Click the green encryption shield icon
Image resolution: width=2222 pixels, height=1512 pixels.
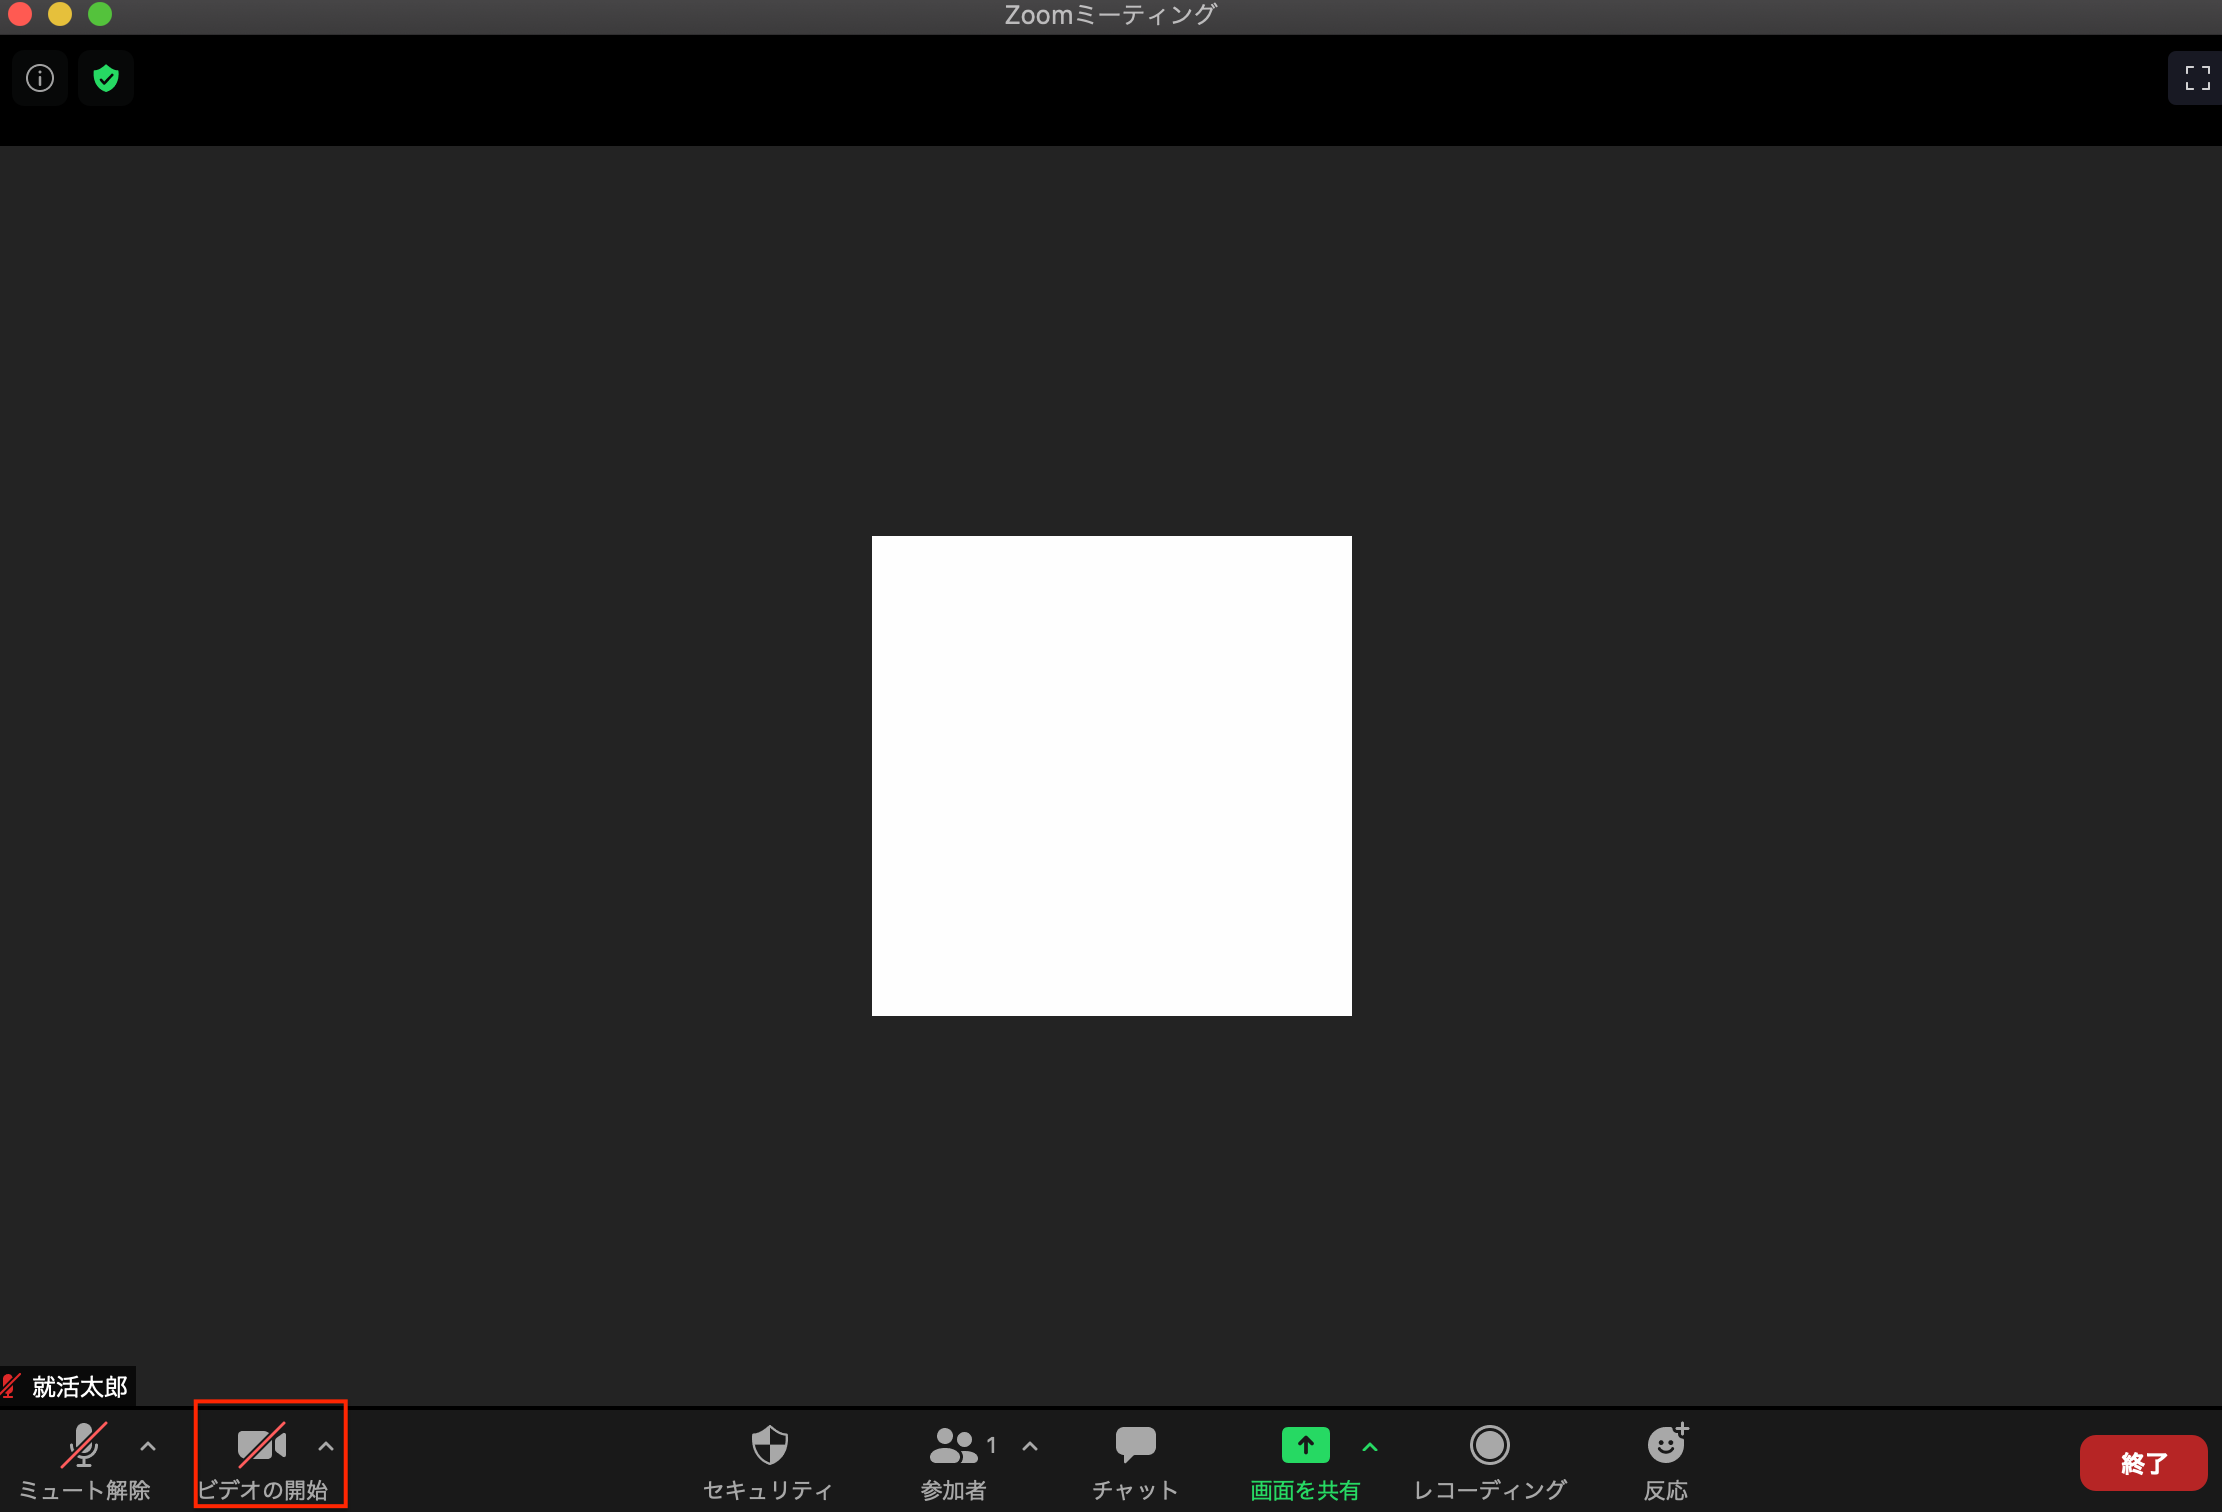coord(106,78)
